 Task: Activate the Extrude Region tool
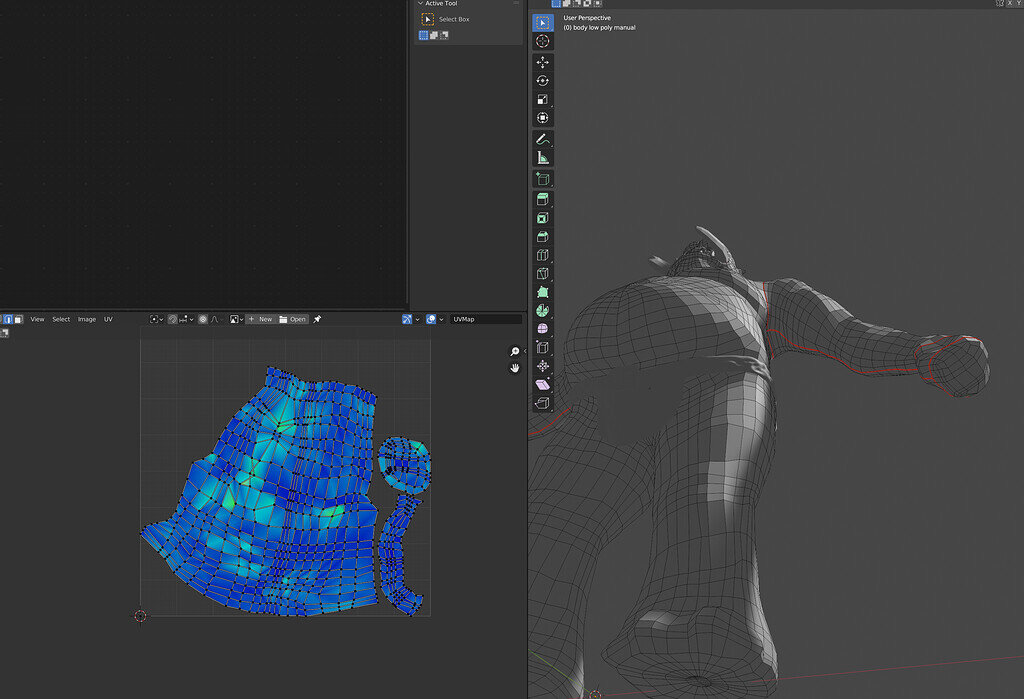pyautogui.click(x=543, y=198)
